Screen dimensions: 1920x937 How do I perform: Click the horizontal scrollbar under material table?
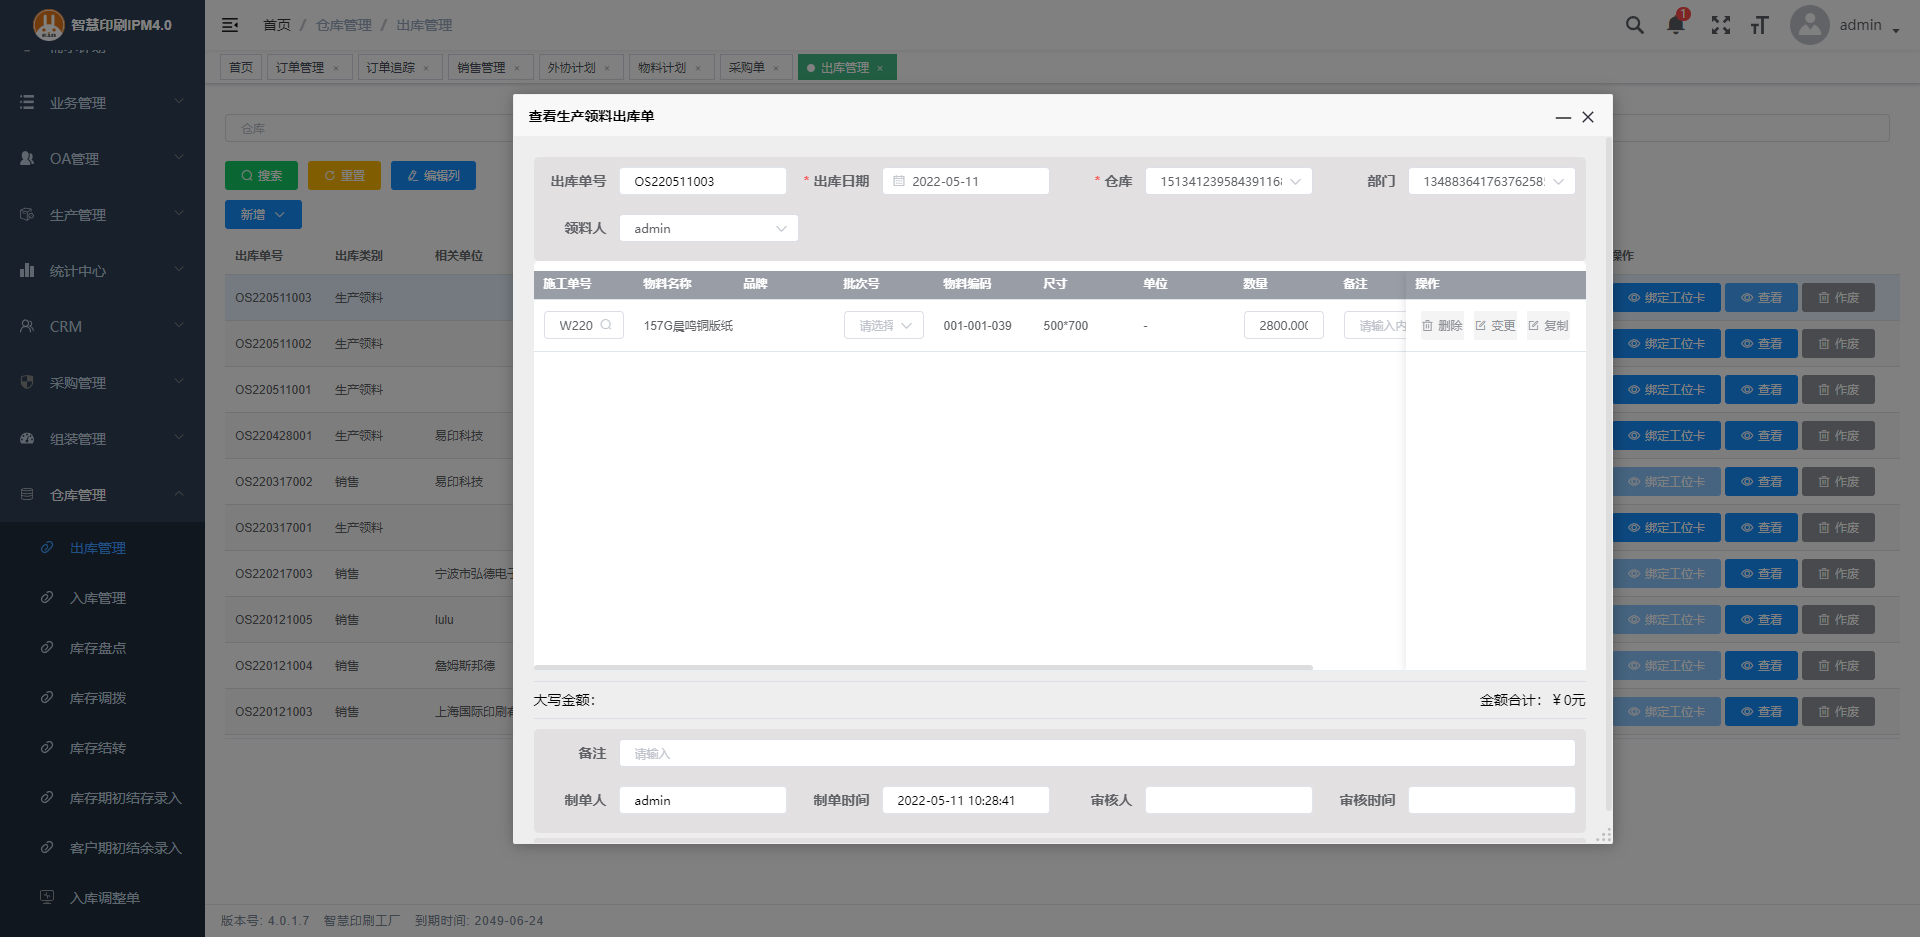tap(922, 667)
